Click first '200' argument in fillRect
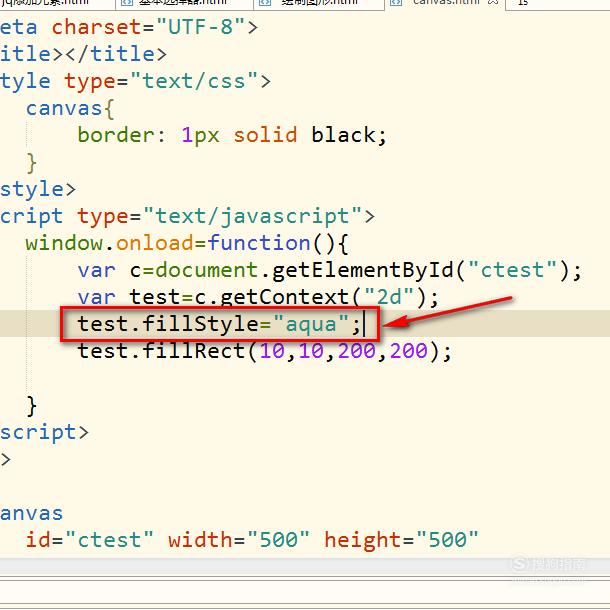 [x=356, y=351]
